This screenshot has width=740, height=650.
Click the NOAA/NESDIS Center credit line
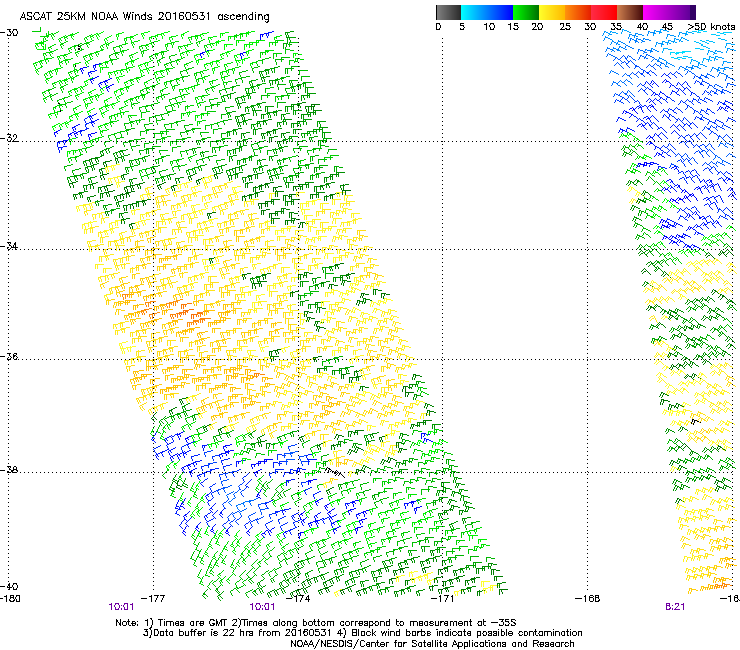pyautogui.click(x=432, y=644)
